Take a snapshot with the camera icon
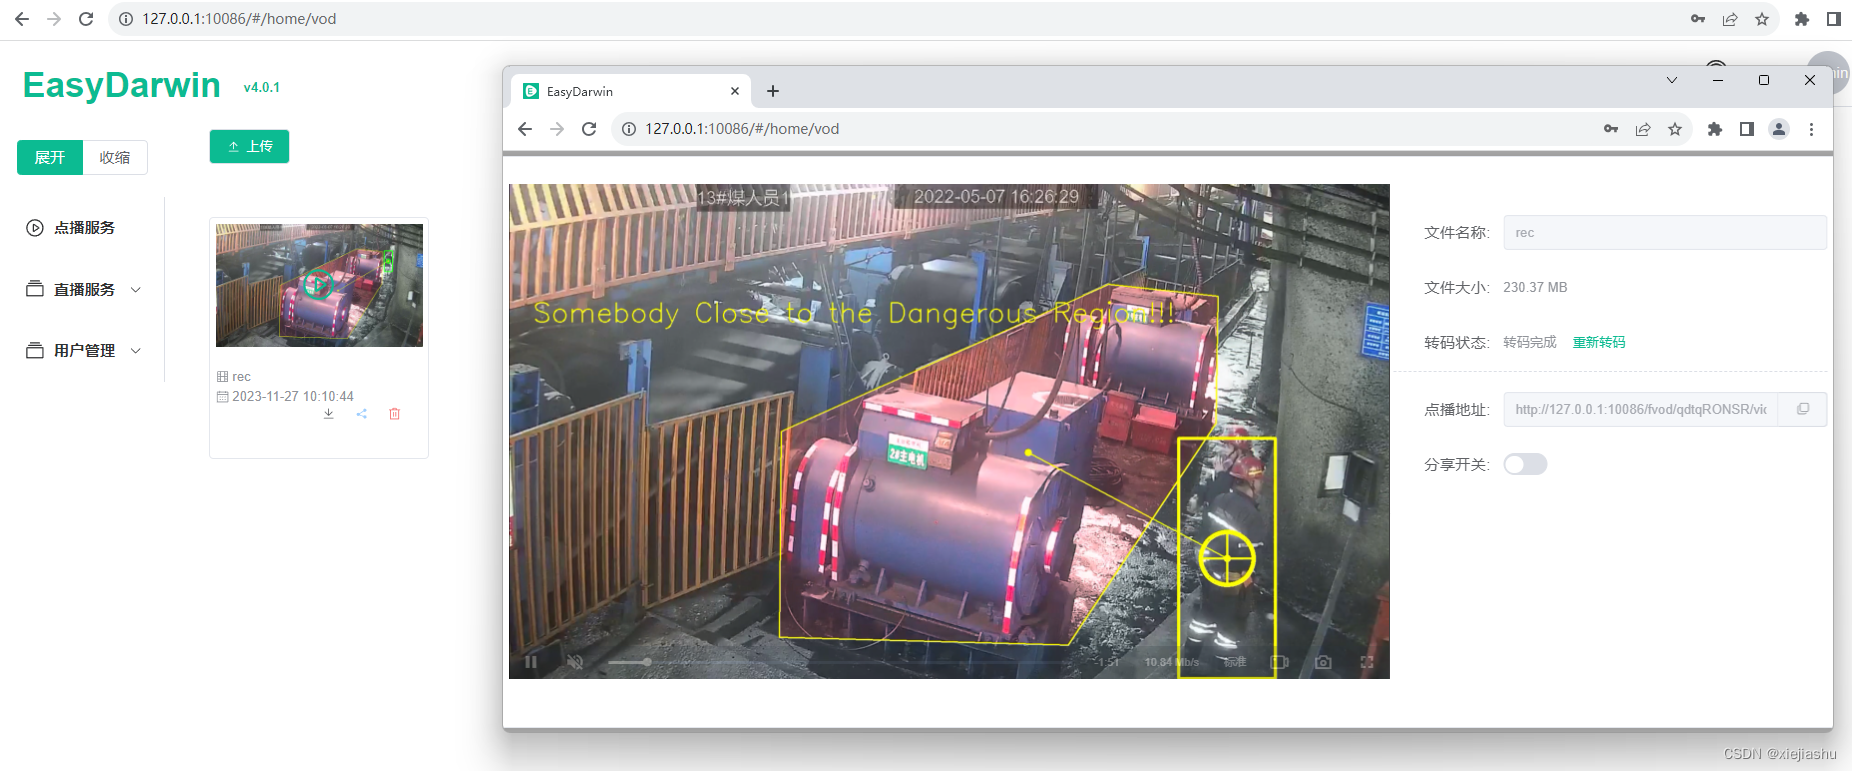This screenshot has width=1852, height=771. [1323, 662]
